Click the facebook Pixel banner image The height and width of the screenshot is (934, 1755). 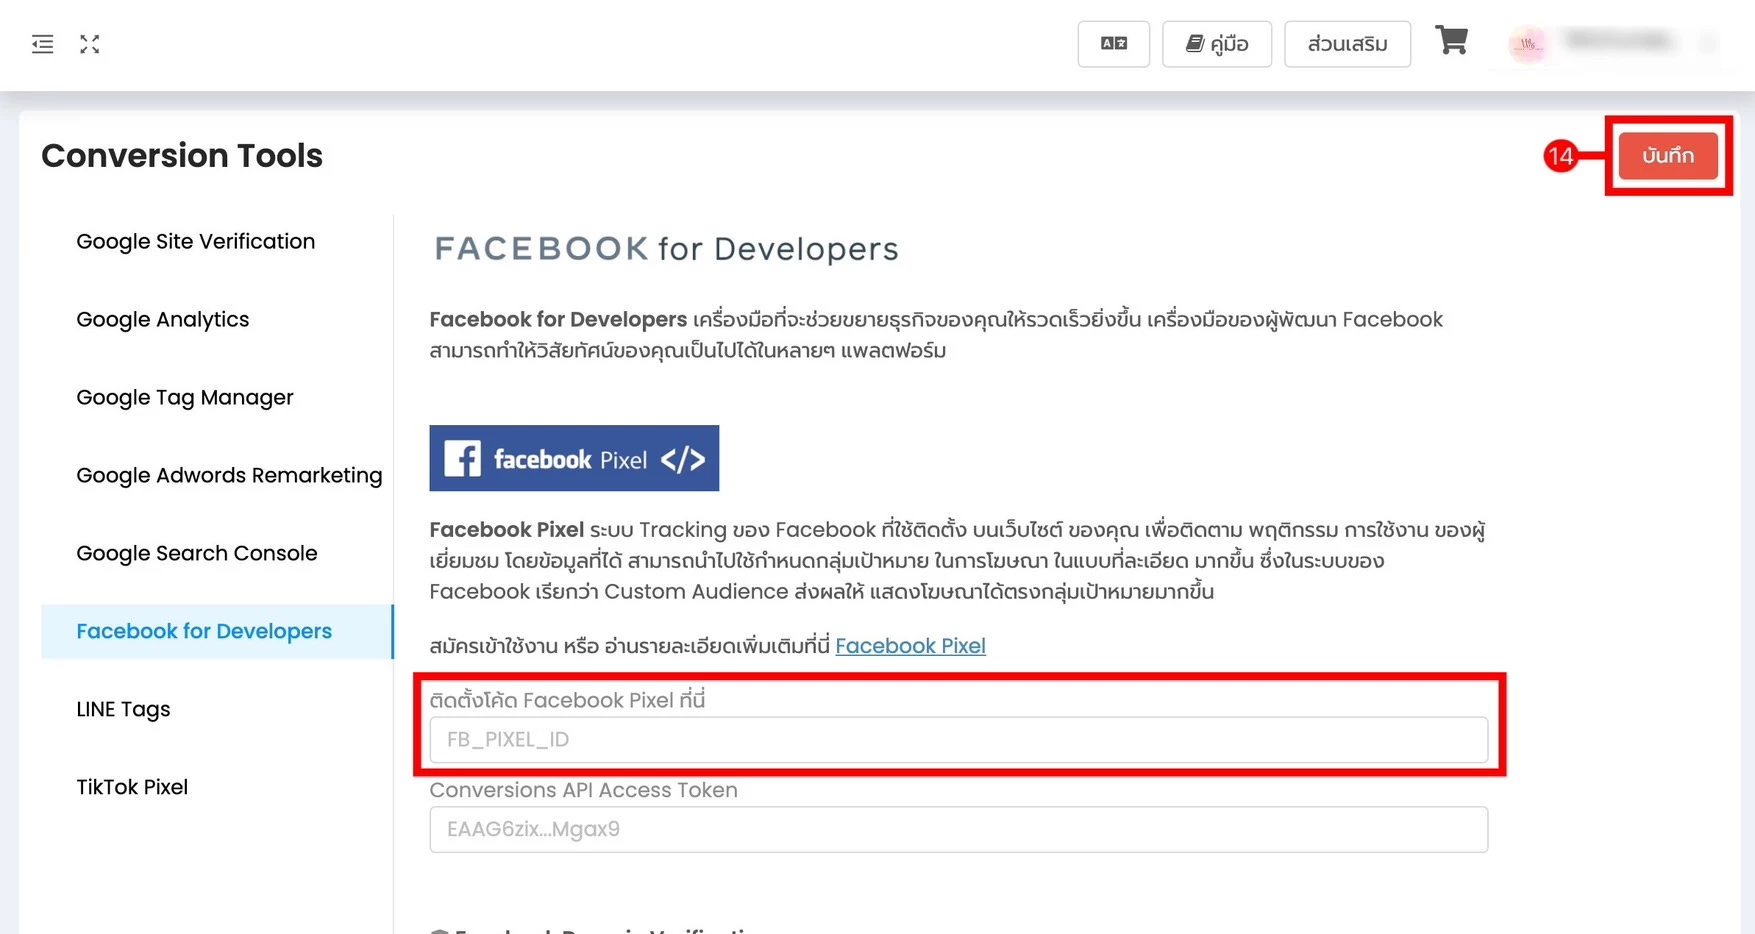point(574,458)
